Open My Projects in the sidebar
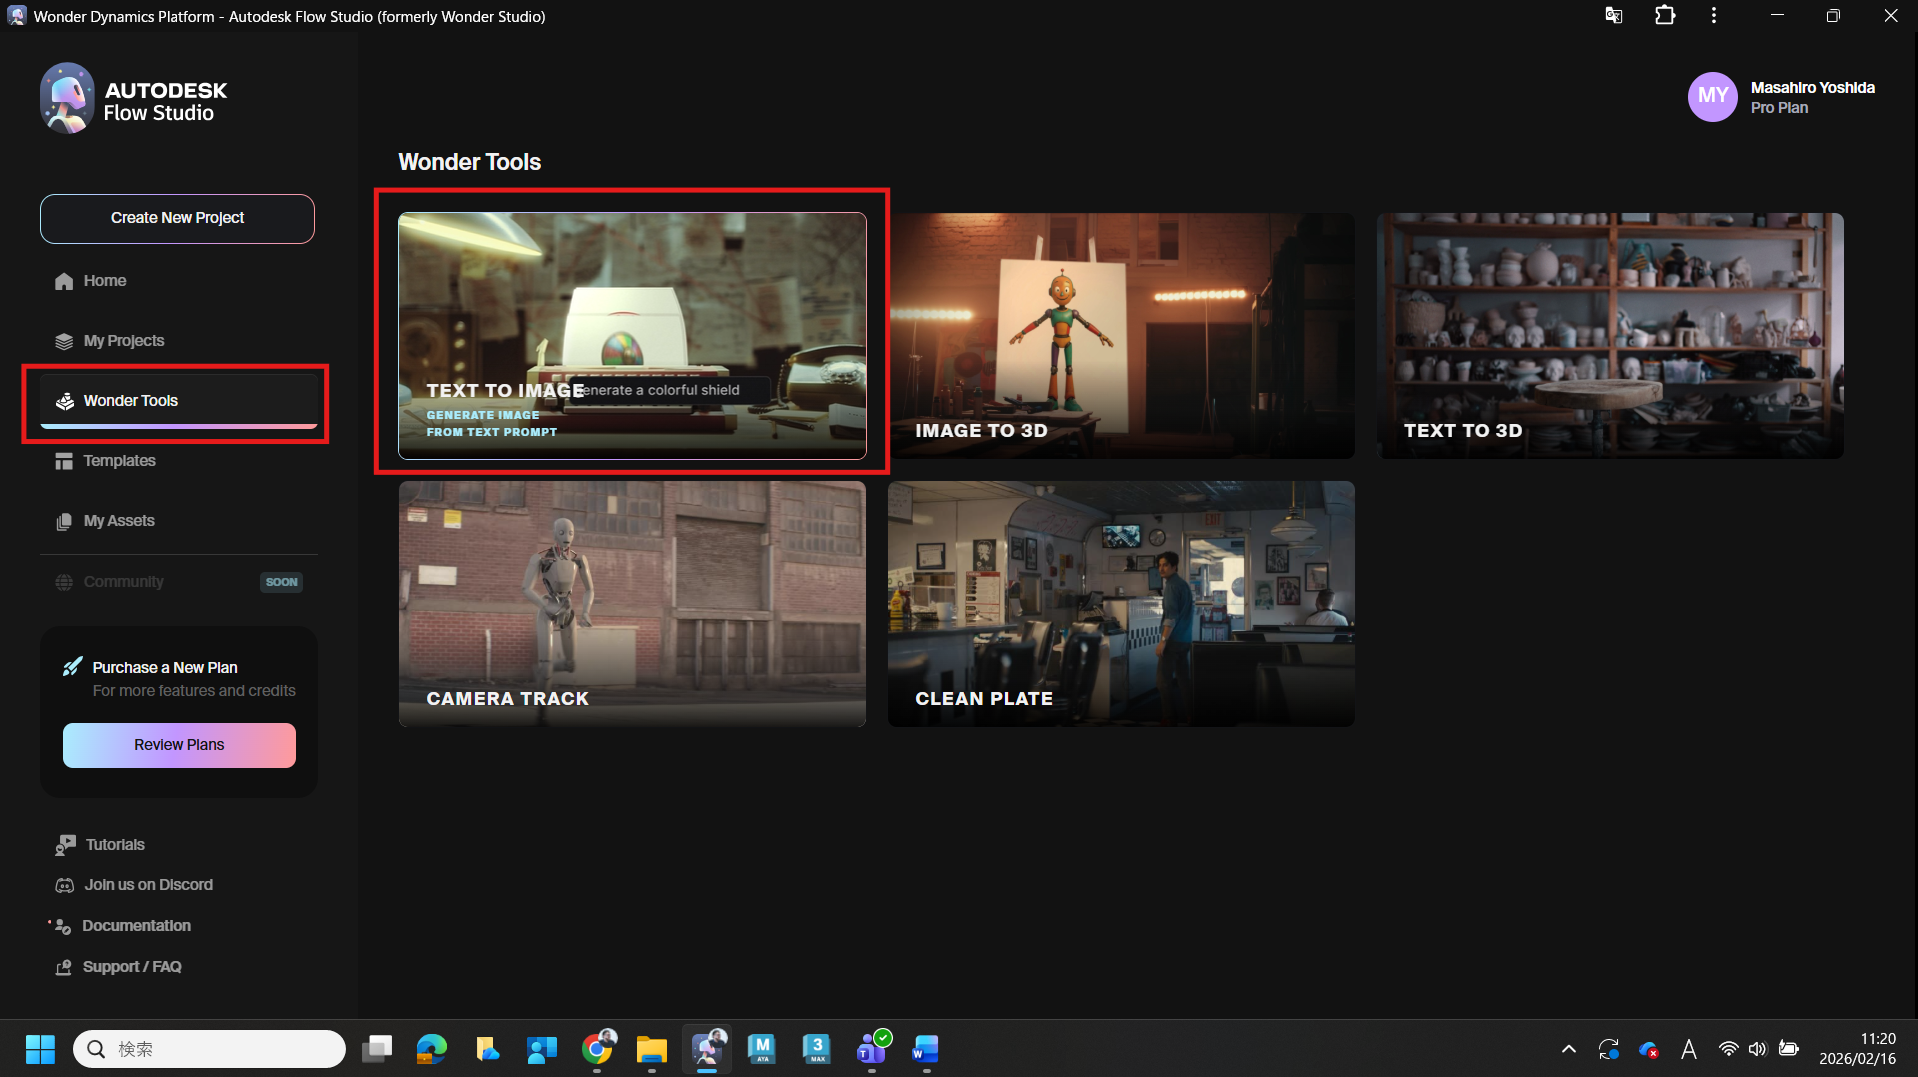 pyautogui.click(x=123, y=341)
